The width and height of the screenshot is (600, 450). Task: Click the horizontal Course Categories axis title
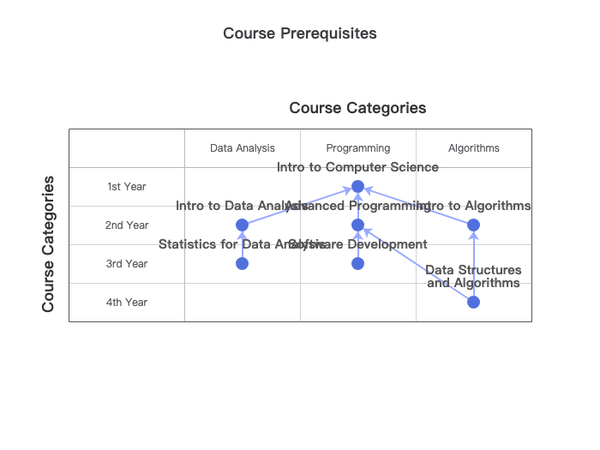tap(357, 108)
